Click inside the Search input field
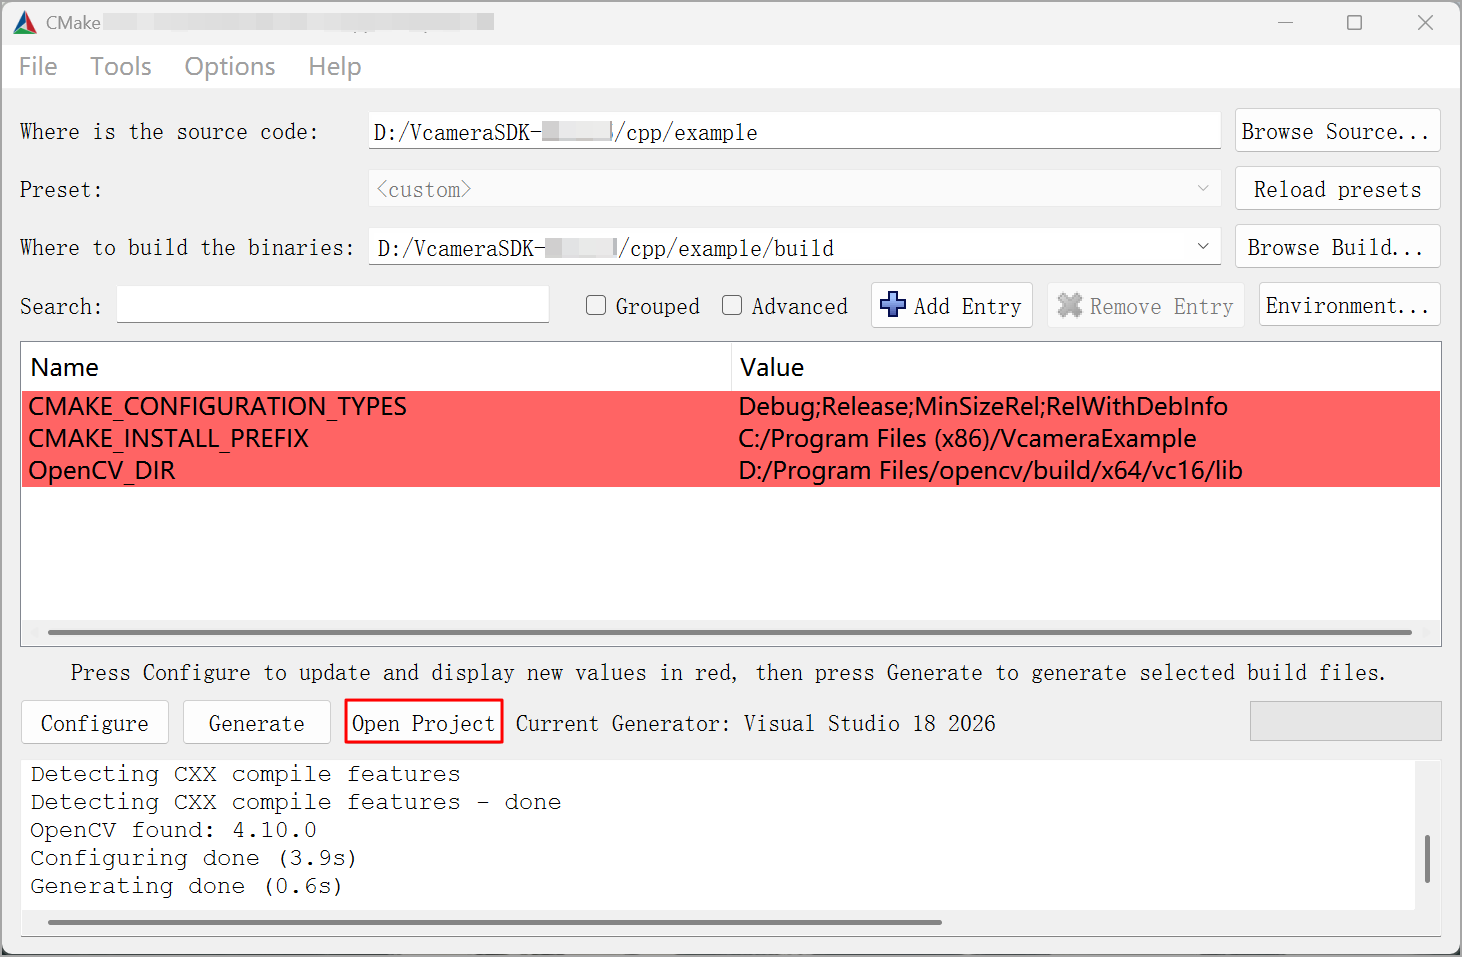 [x=333, y=305]
